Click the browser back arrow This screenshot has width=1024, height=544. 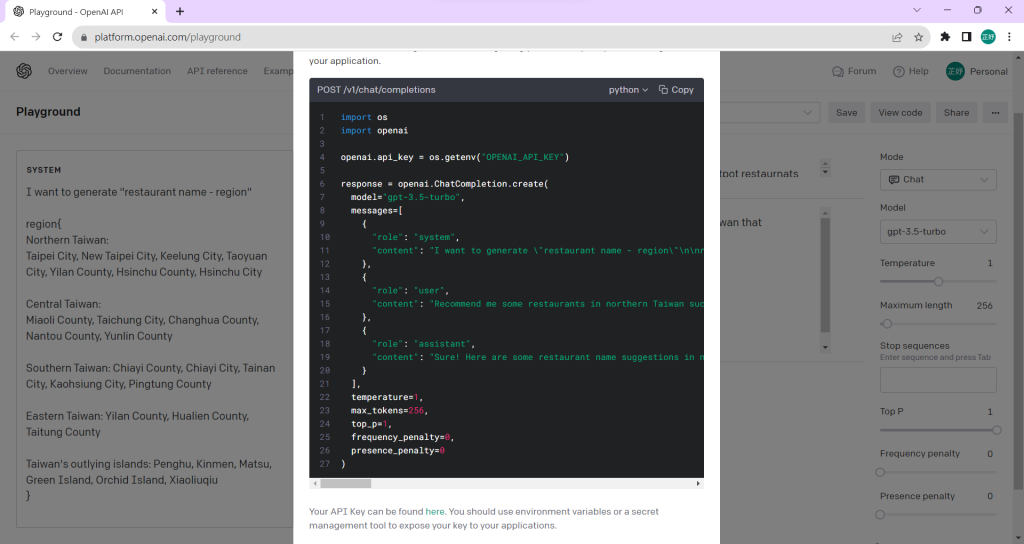(x=14, y=37)
